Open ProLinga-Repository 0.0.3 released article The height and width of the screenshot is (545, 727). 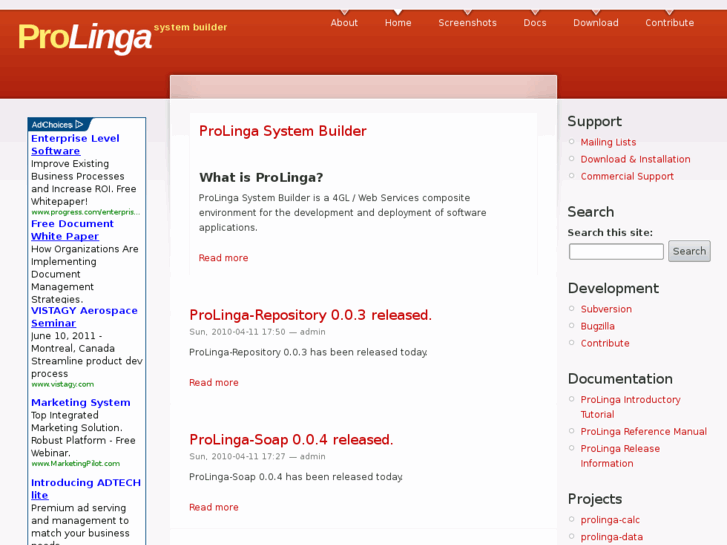[x=310, y=315]
